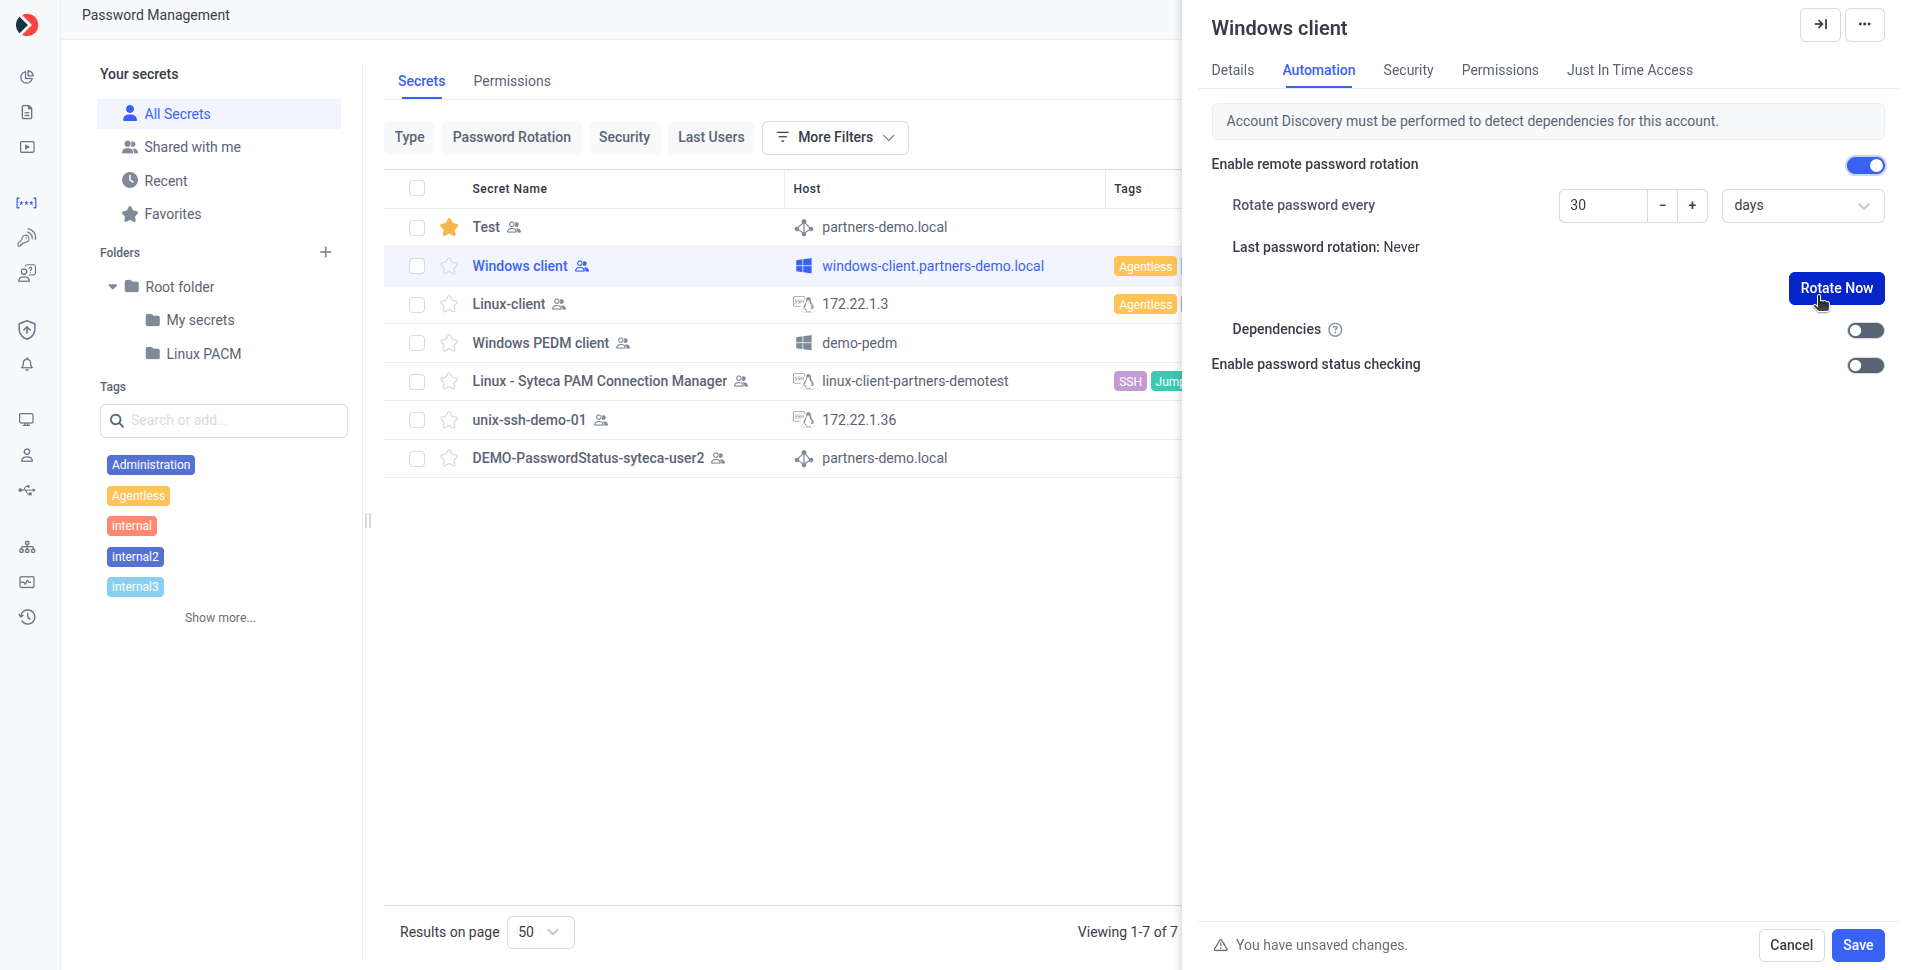Star the Windows PEDM client secret

coord(449,343)
